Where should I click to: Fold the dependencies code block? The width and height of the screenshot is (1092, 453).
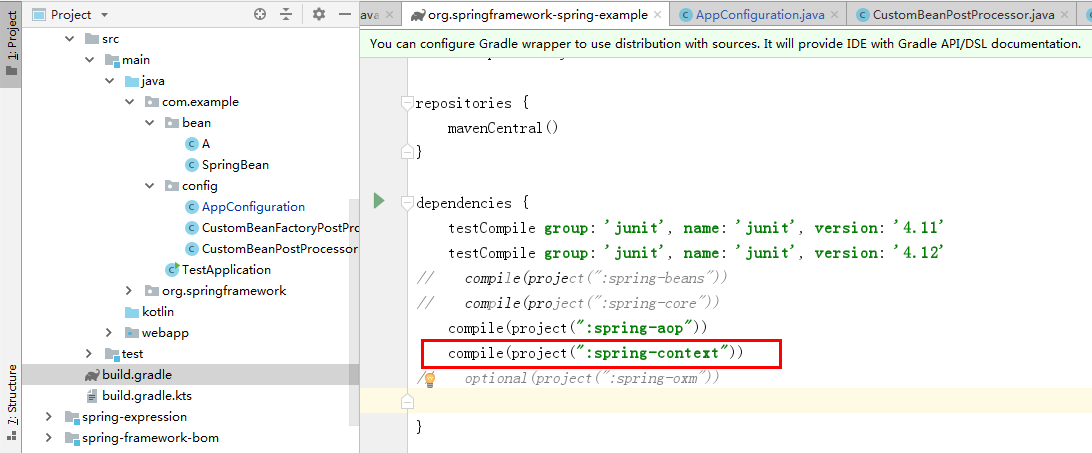coord(407,204)
